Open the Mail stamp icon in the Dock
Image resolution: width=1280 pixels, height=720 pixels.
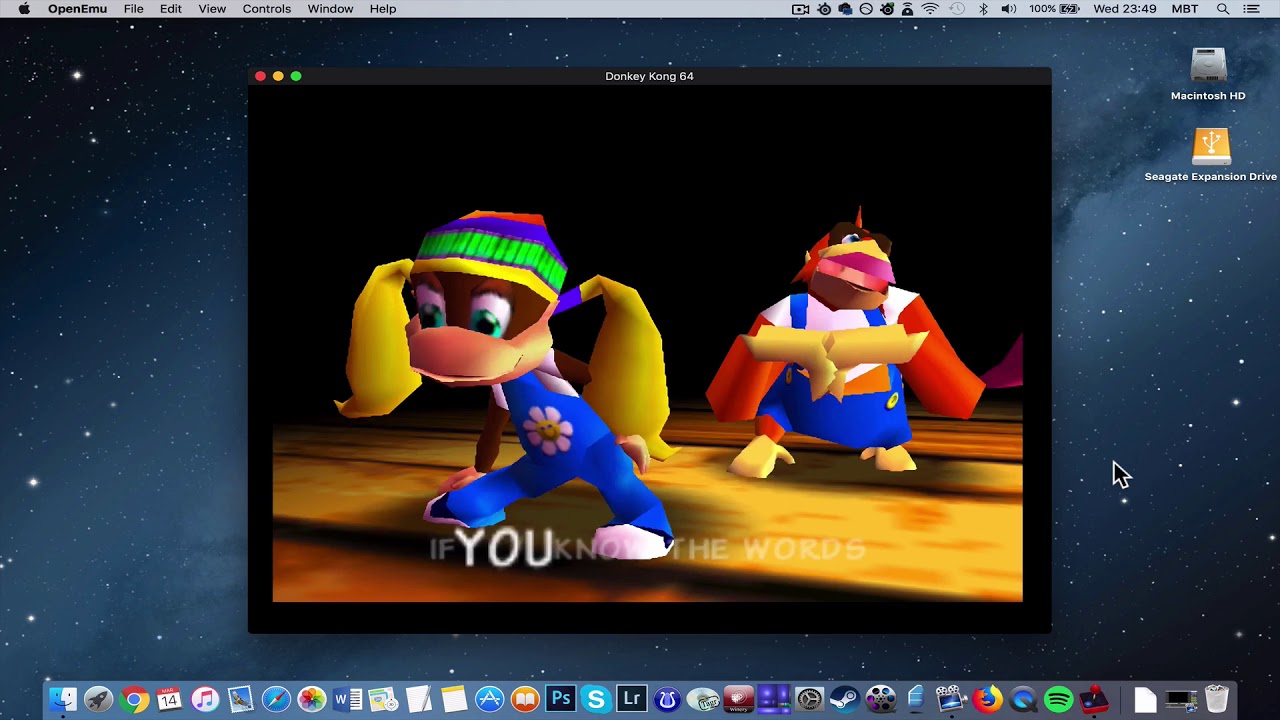pyautogui.click(x=240, y=699)
